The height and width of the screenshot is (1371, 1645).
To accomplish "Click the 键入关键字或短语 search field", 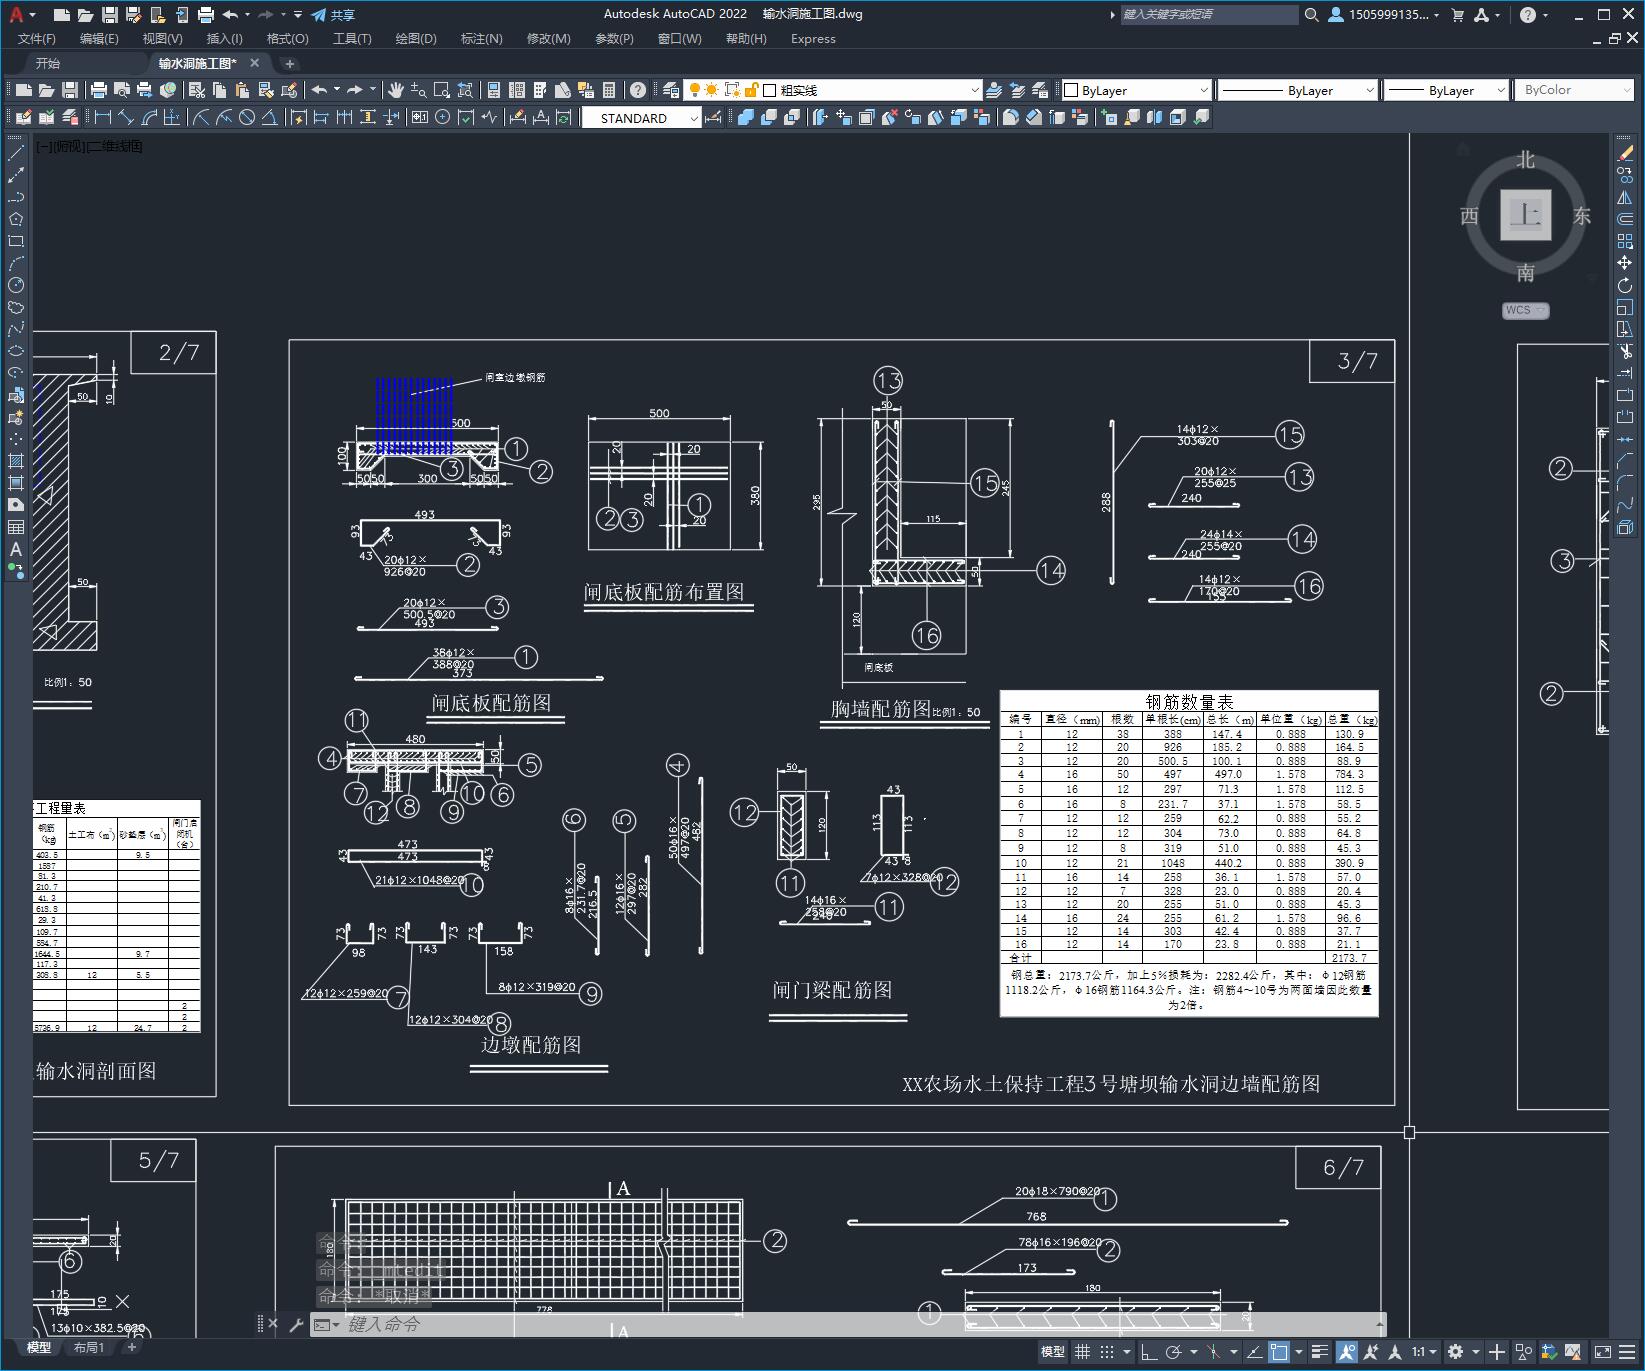I will (1208, 14).
